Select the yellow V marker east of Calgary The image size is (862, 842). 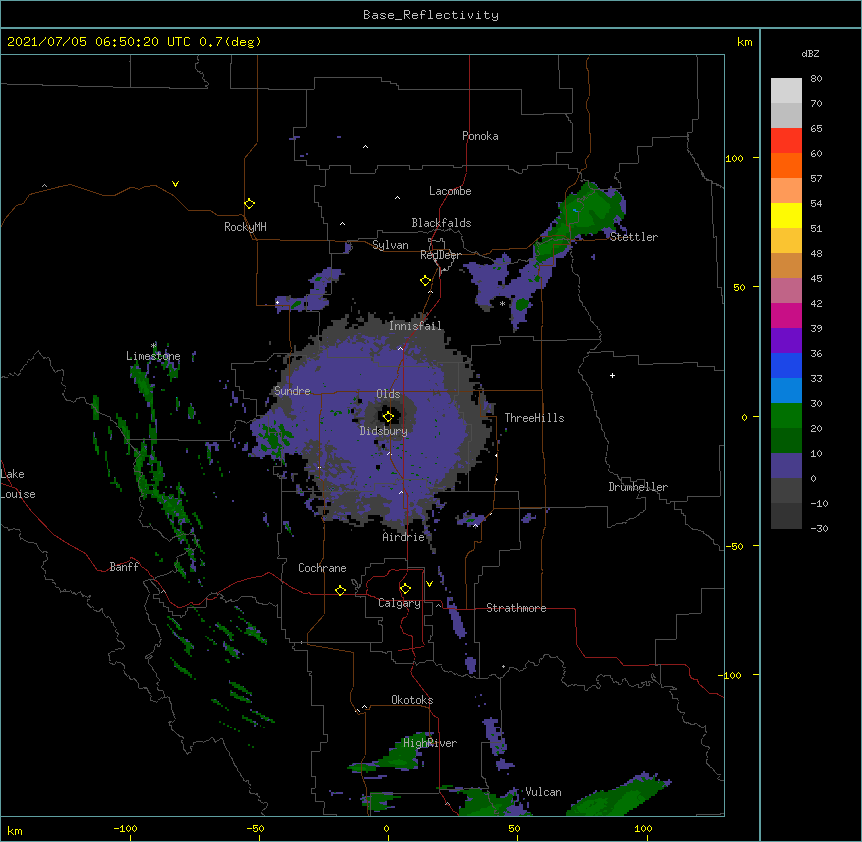429,584
